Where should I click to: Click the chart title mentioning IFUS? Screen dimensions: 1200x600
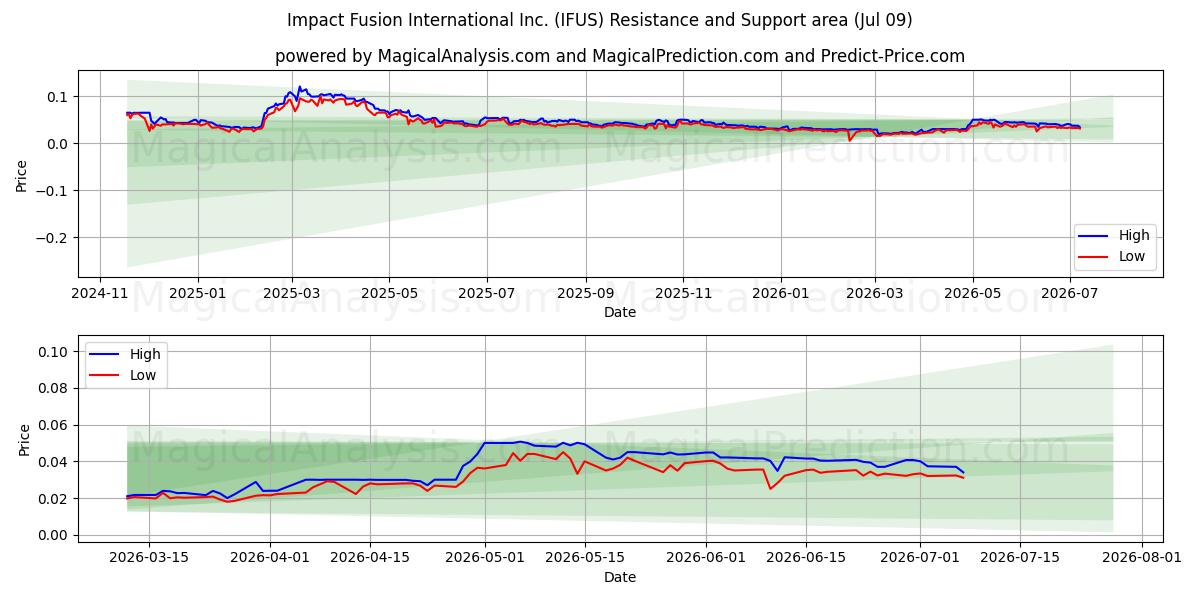(x=599, y=20)
